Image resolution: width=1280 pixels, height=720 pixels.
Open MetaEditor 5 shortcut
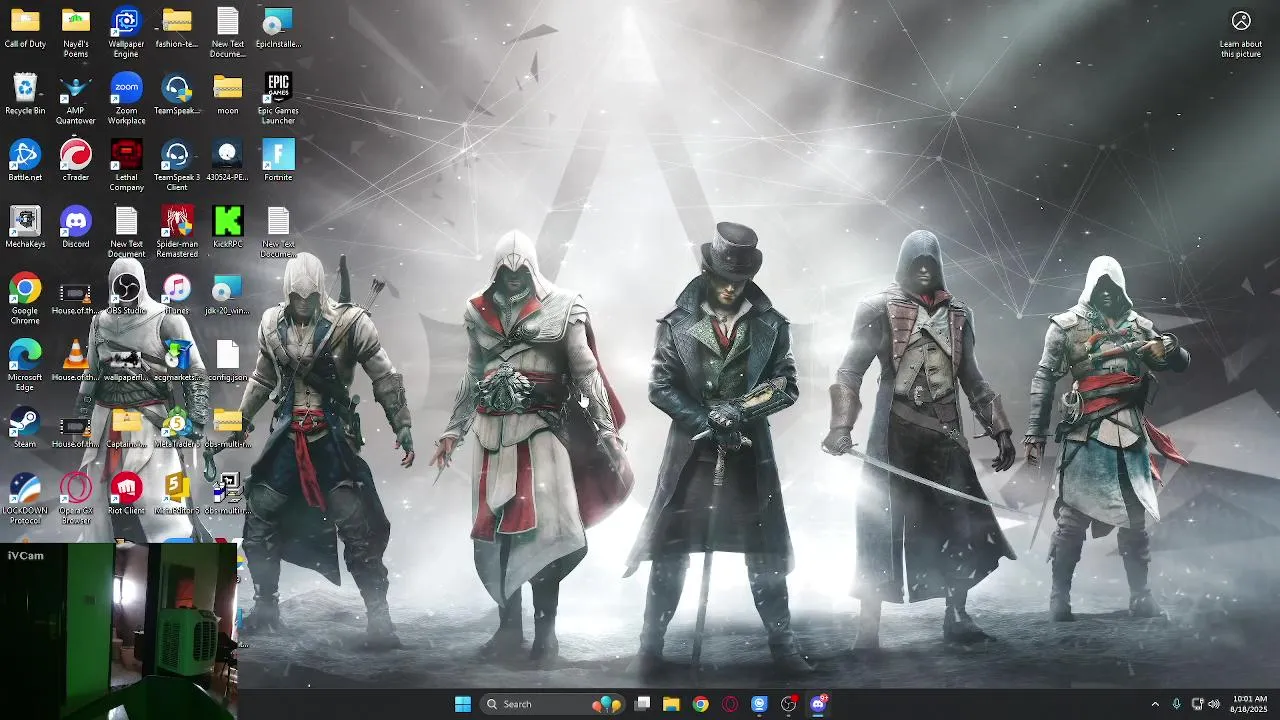(x=177, y=496)
